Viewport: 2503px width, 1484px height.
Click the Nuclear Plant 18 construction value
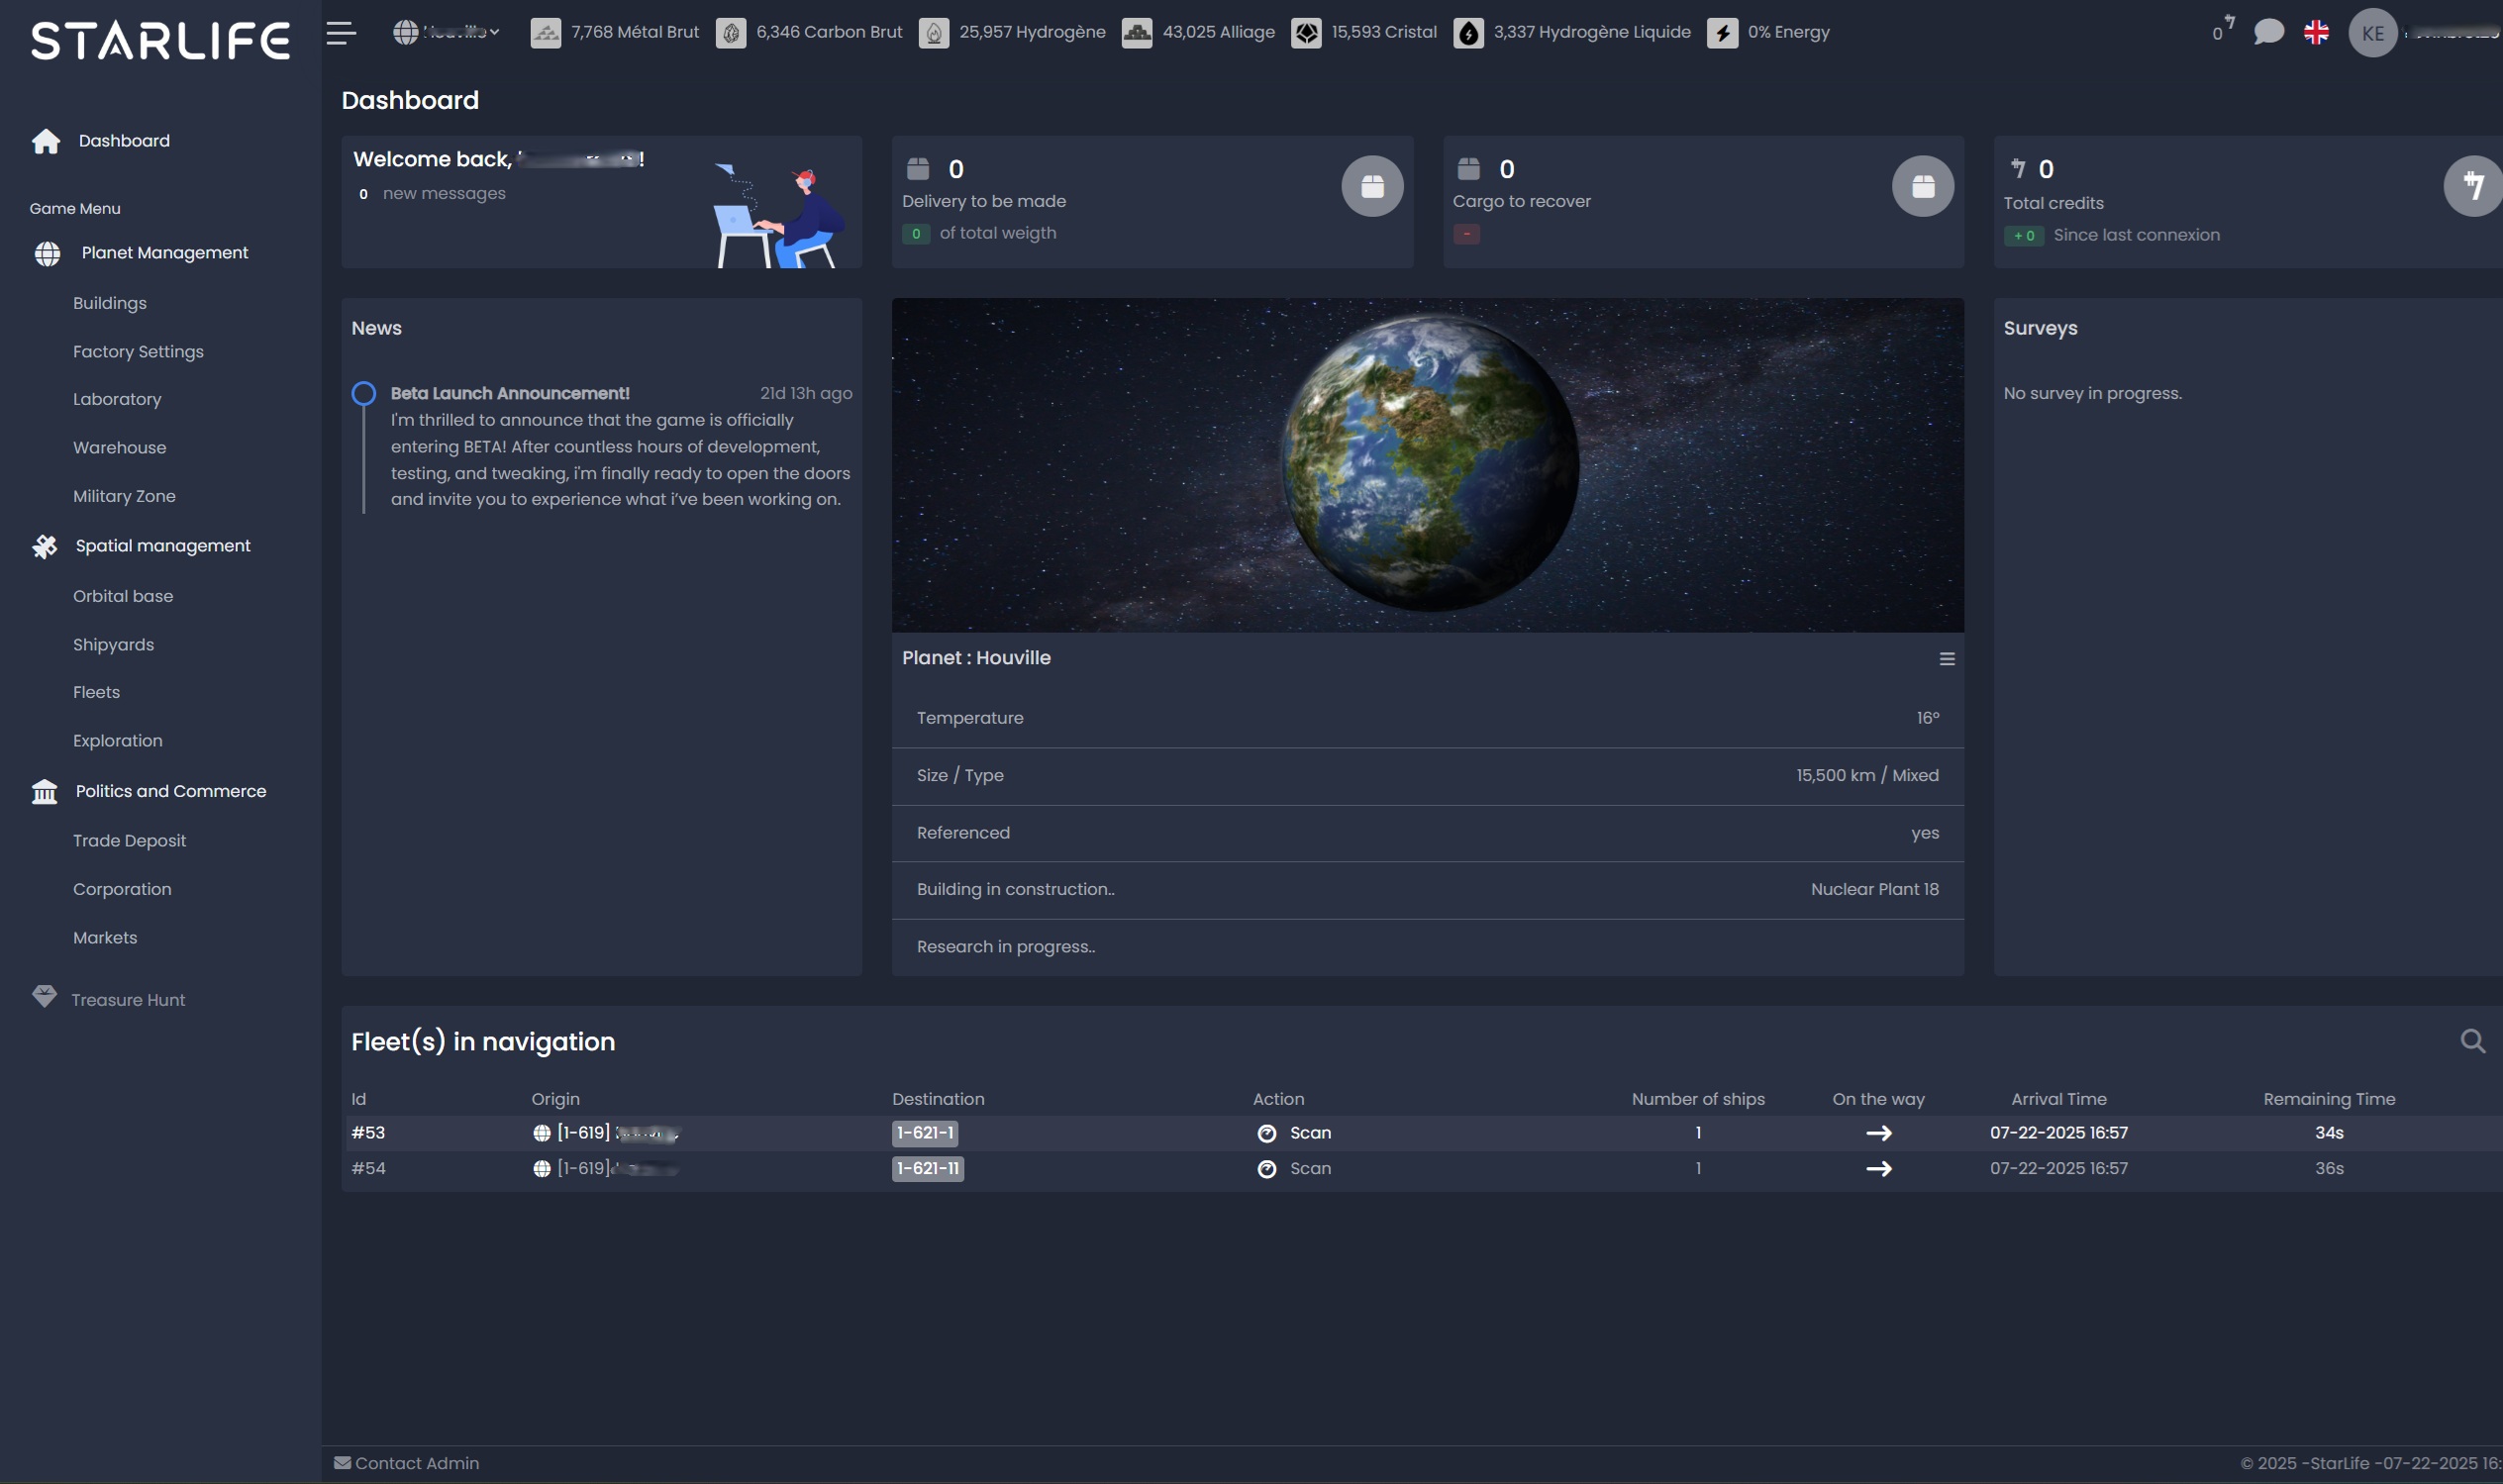coord(1875,890)
